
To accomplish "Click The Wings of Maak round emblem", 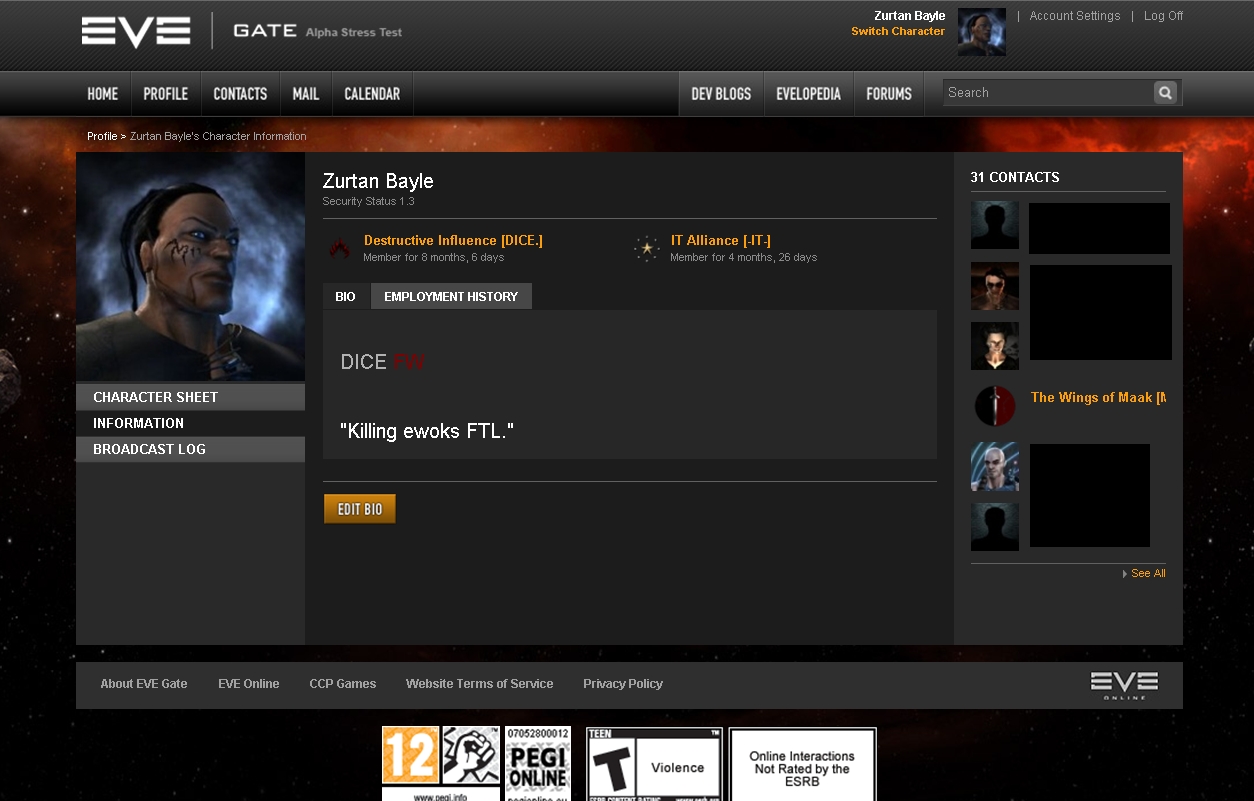I will (x=995, y=406).
